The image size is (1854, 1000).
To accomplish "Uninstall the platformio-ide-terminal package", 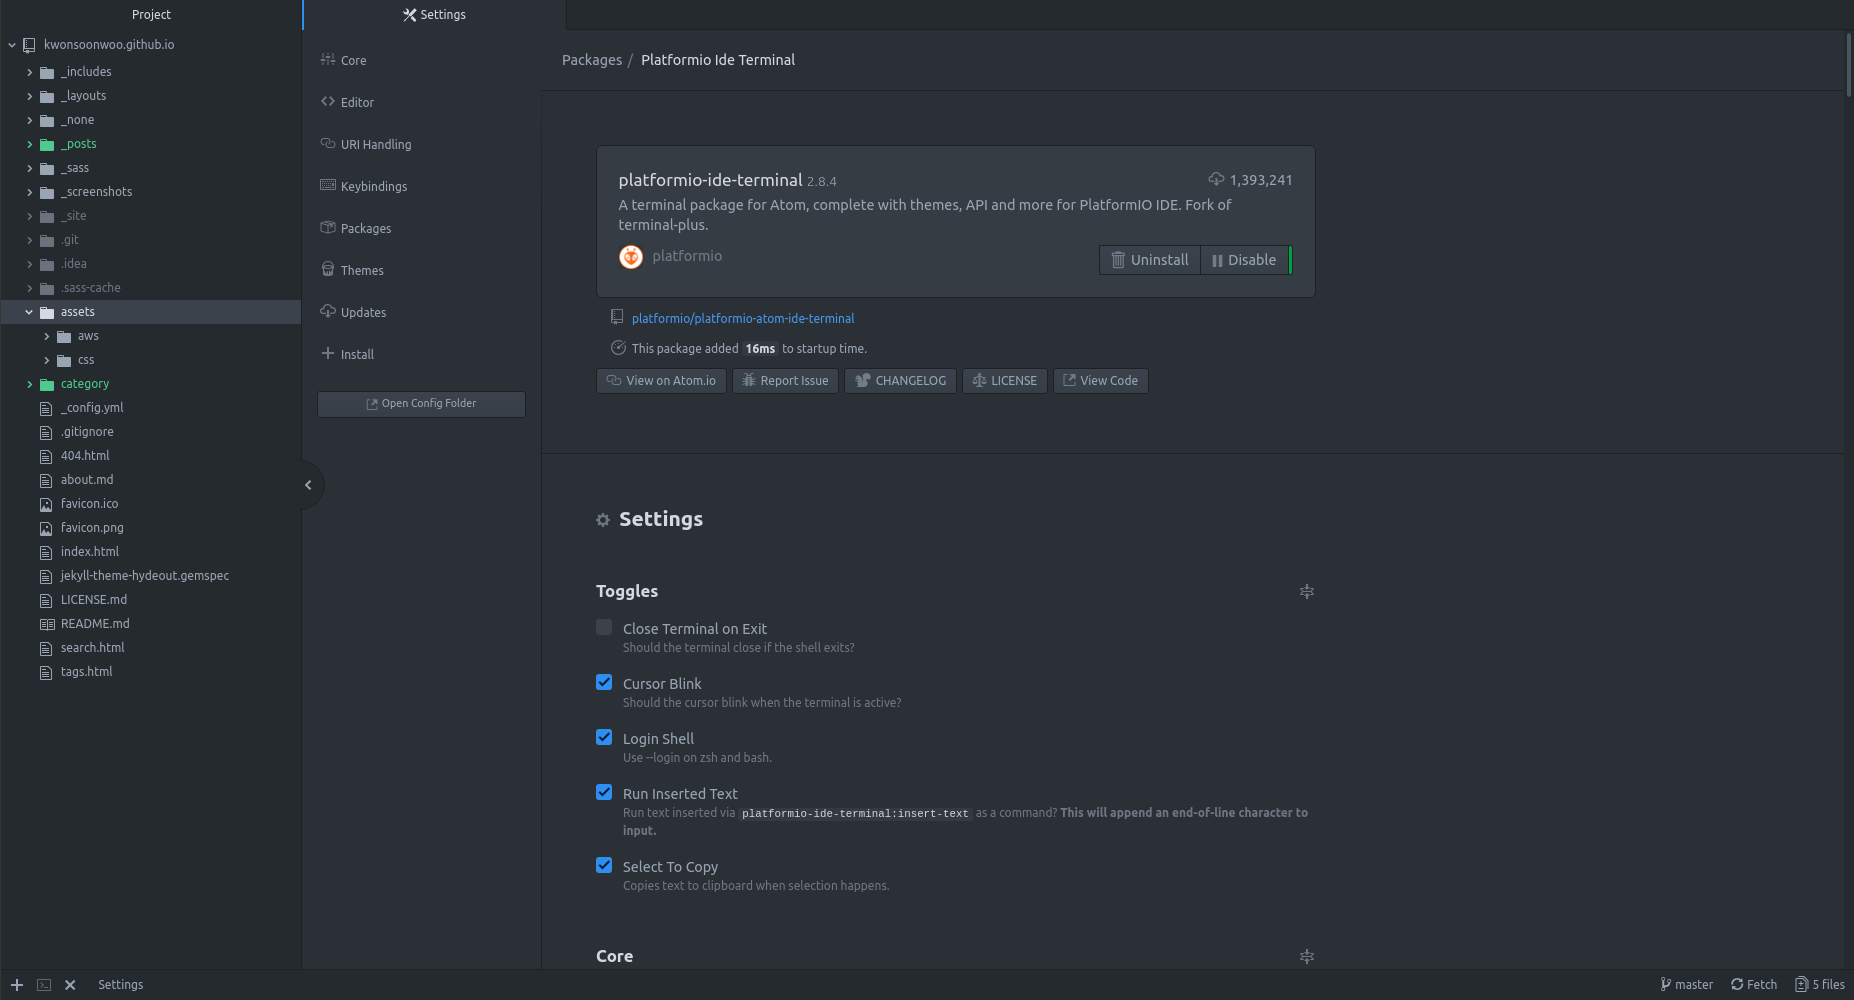I will click(1149, 260).
